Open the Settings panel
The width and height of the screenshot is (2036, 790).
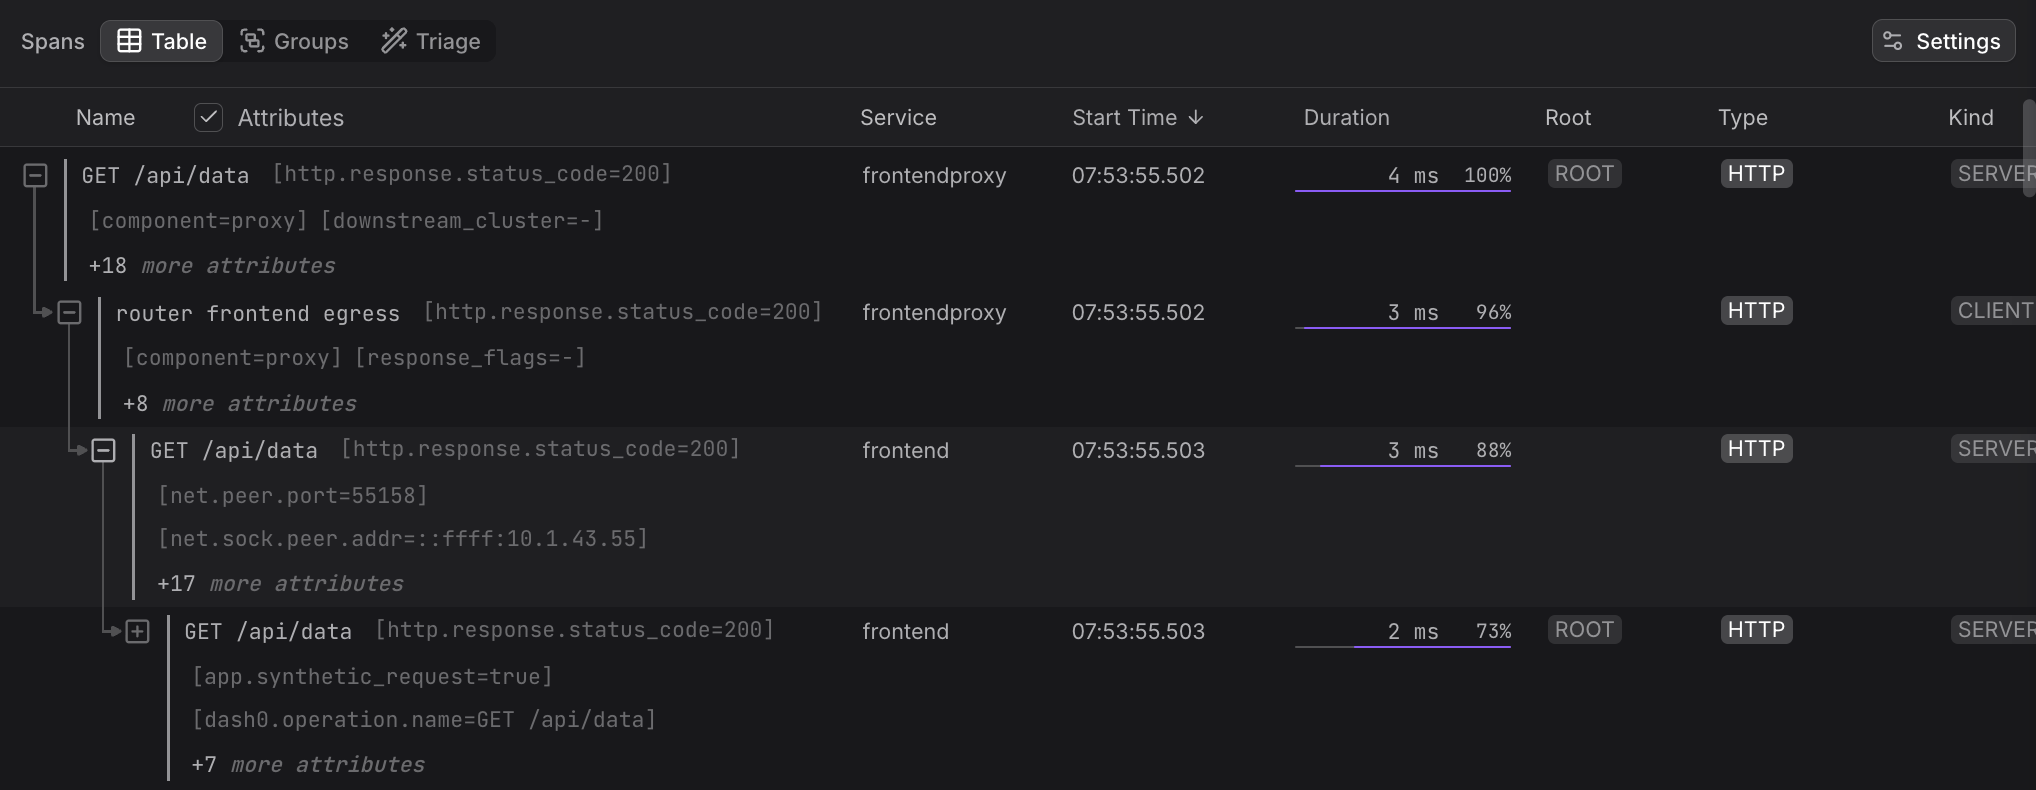[x=1942, y=41]
